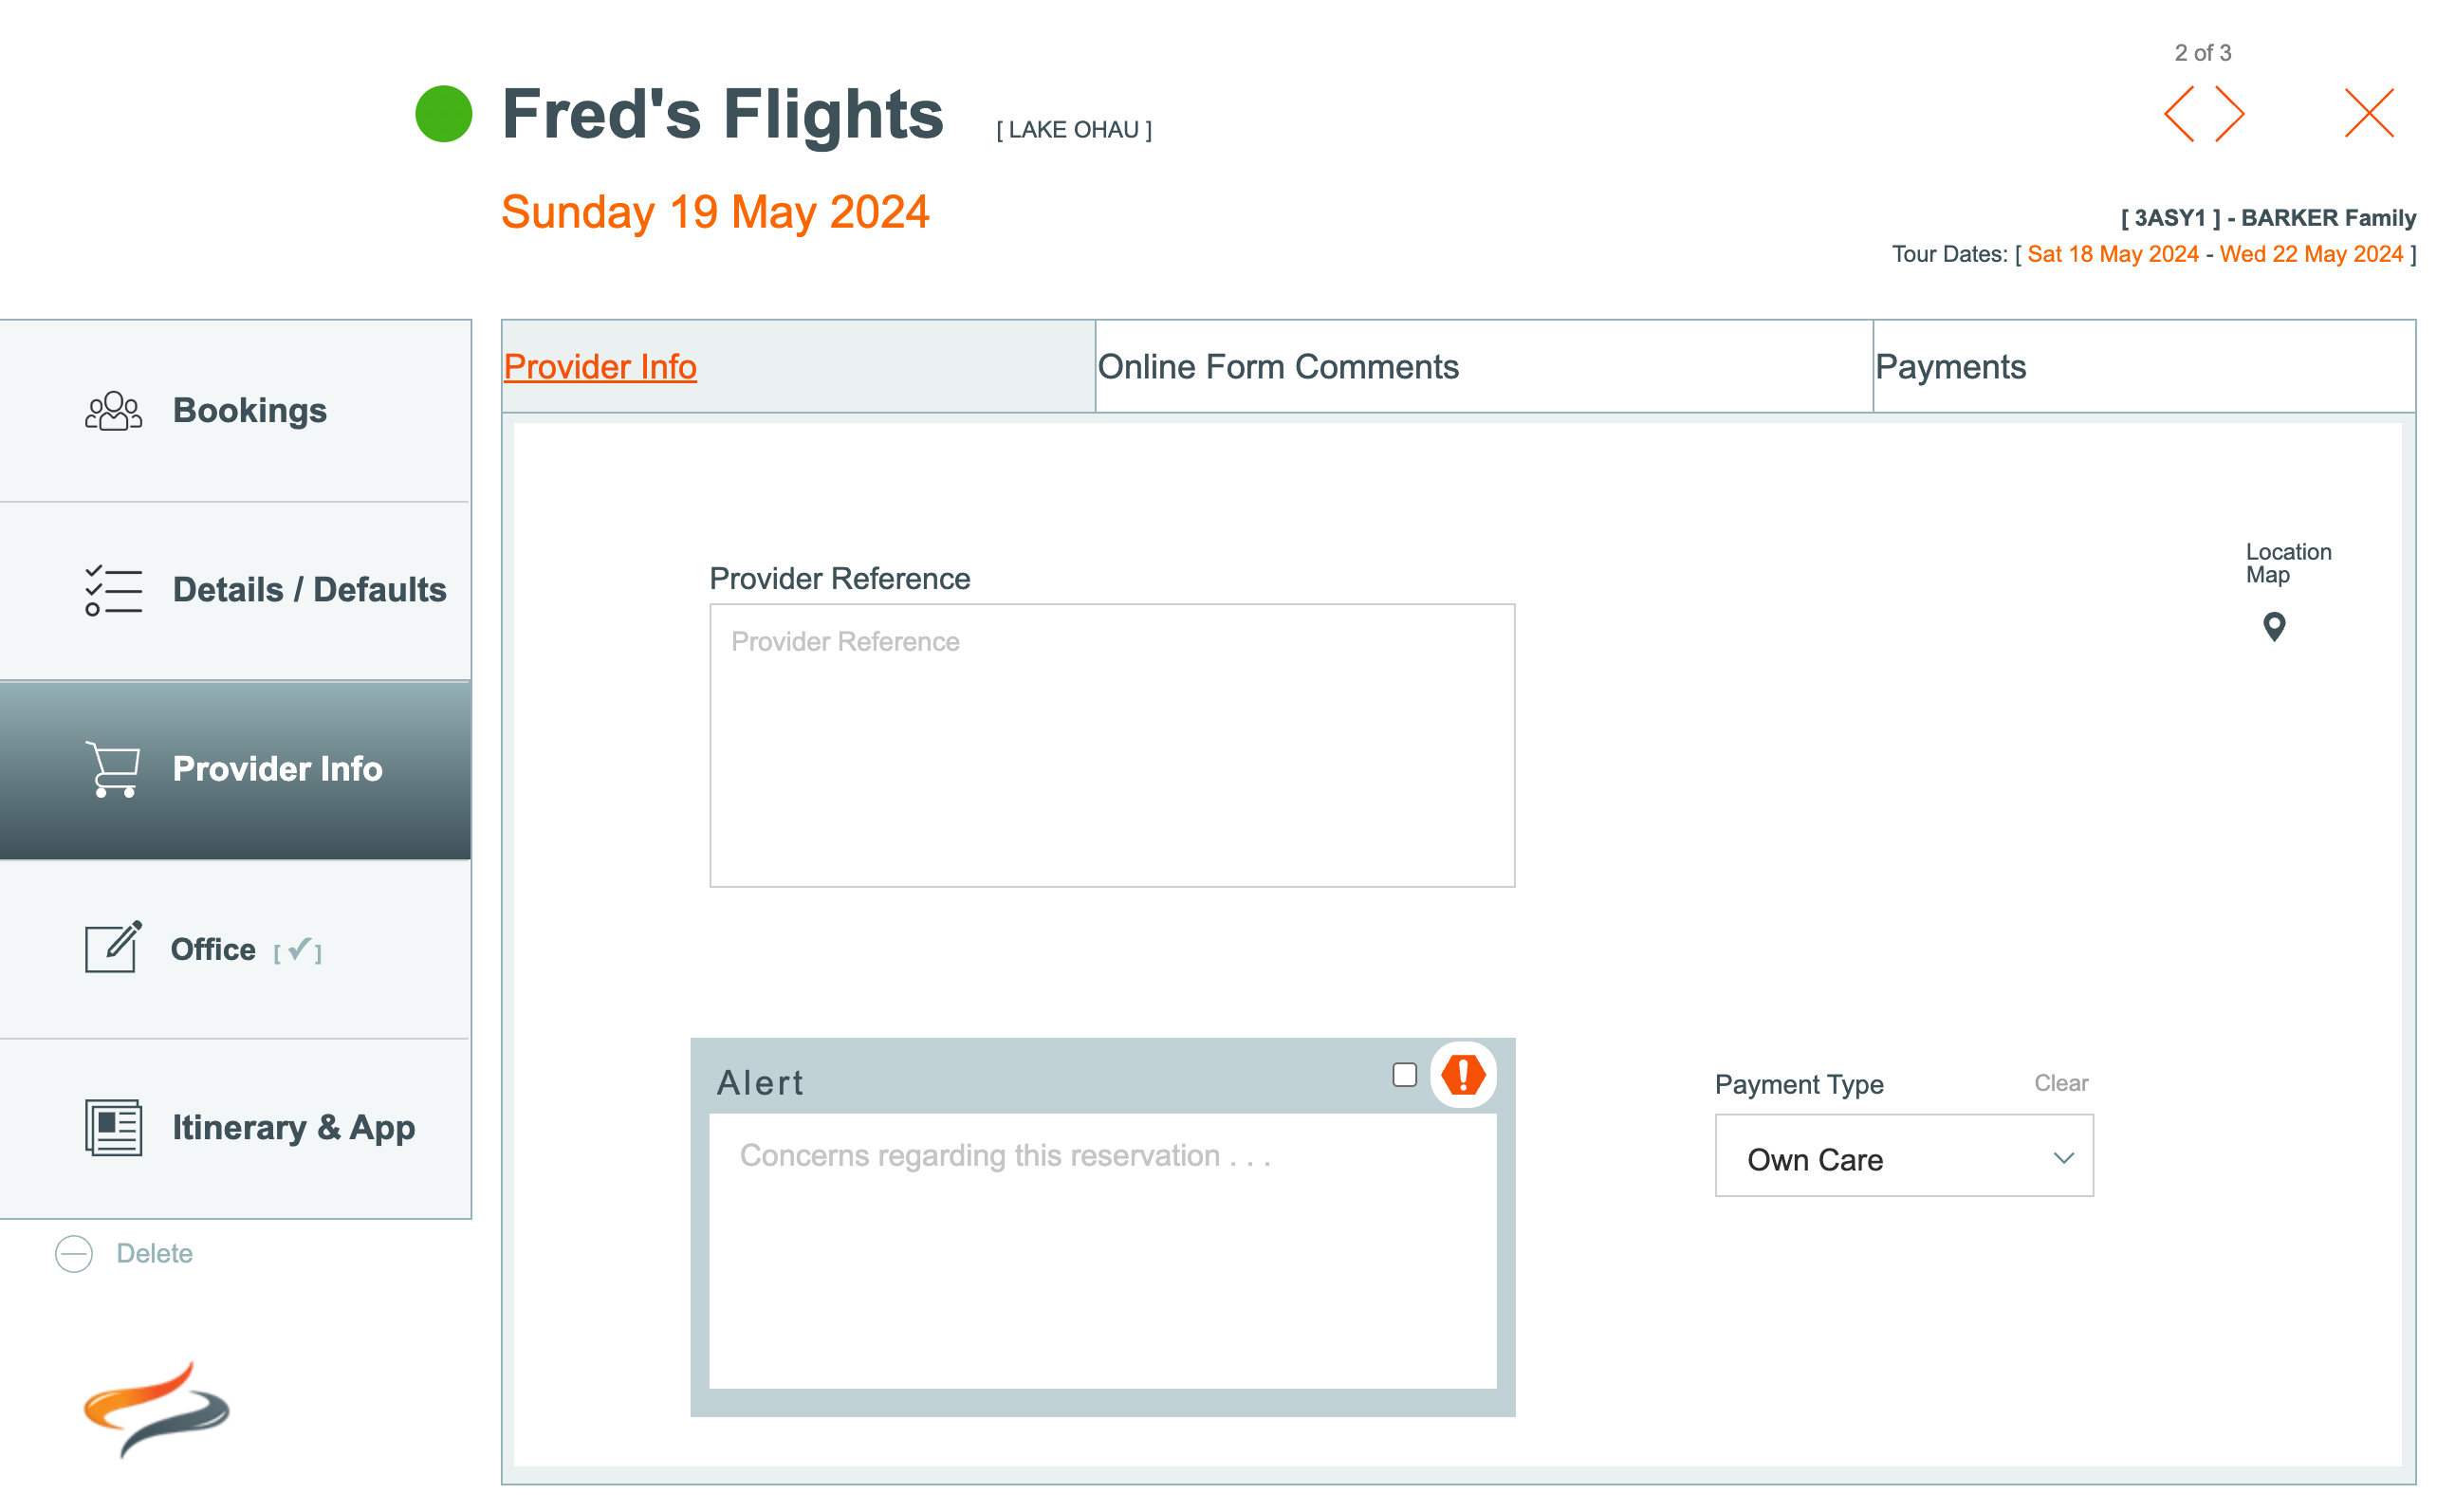Select the Provider Info tab
The width and height of the screenshot is (2455, 1512).
[600, 367]
